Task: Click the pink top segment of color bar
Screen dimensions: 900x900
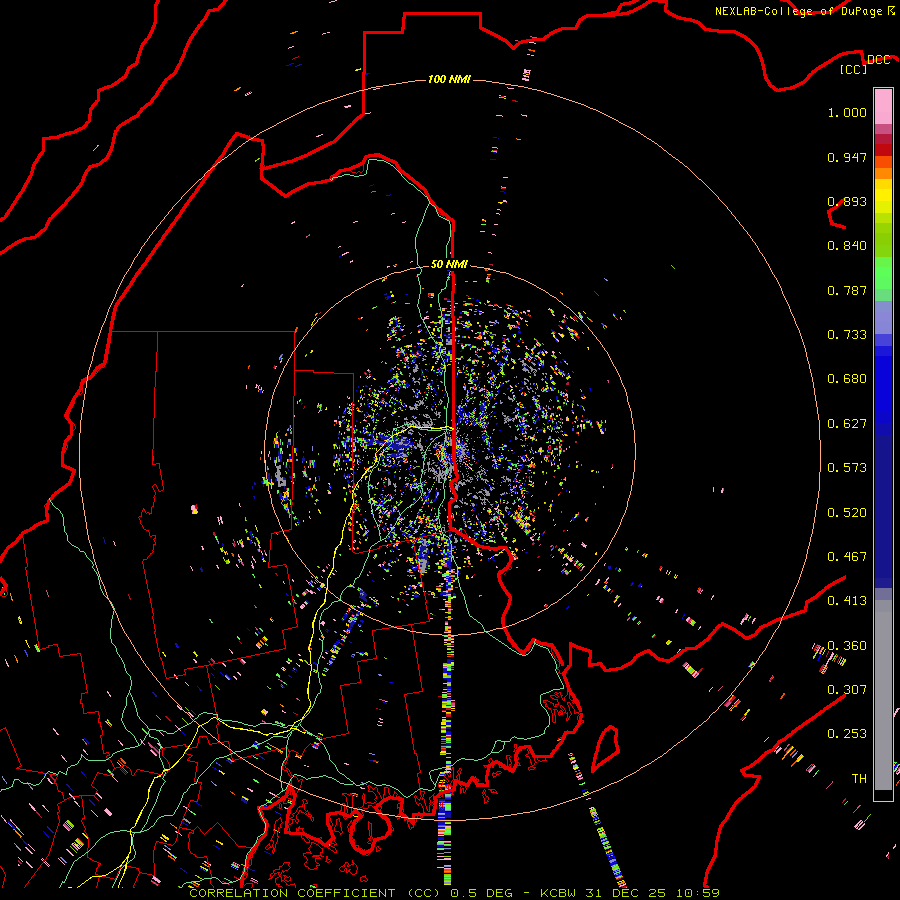Action: point(883,106)
